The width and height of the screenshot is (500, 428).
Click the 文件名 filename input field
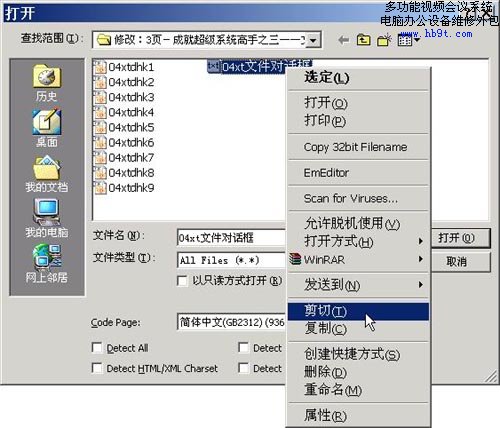[x=232, y=238]
